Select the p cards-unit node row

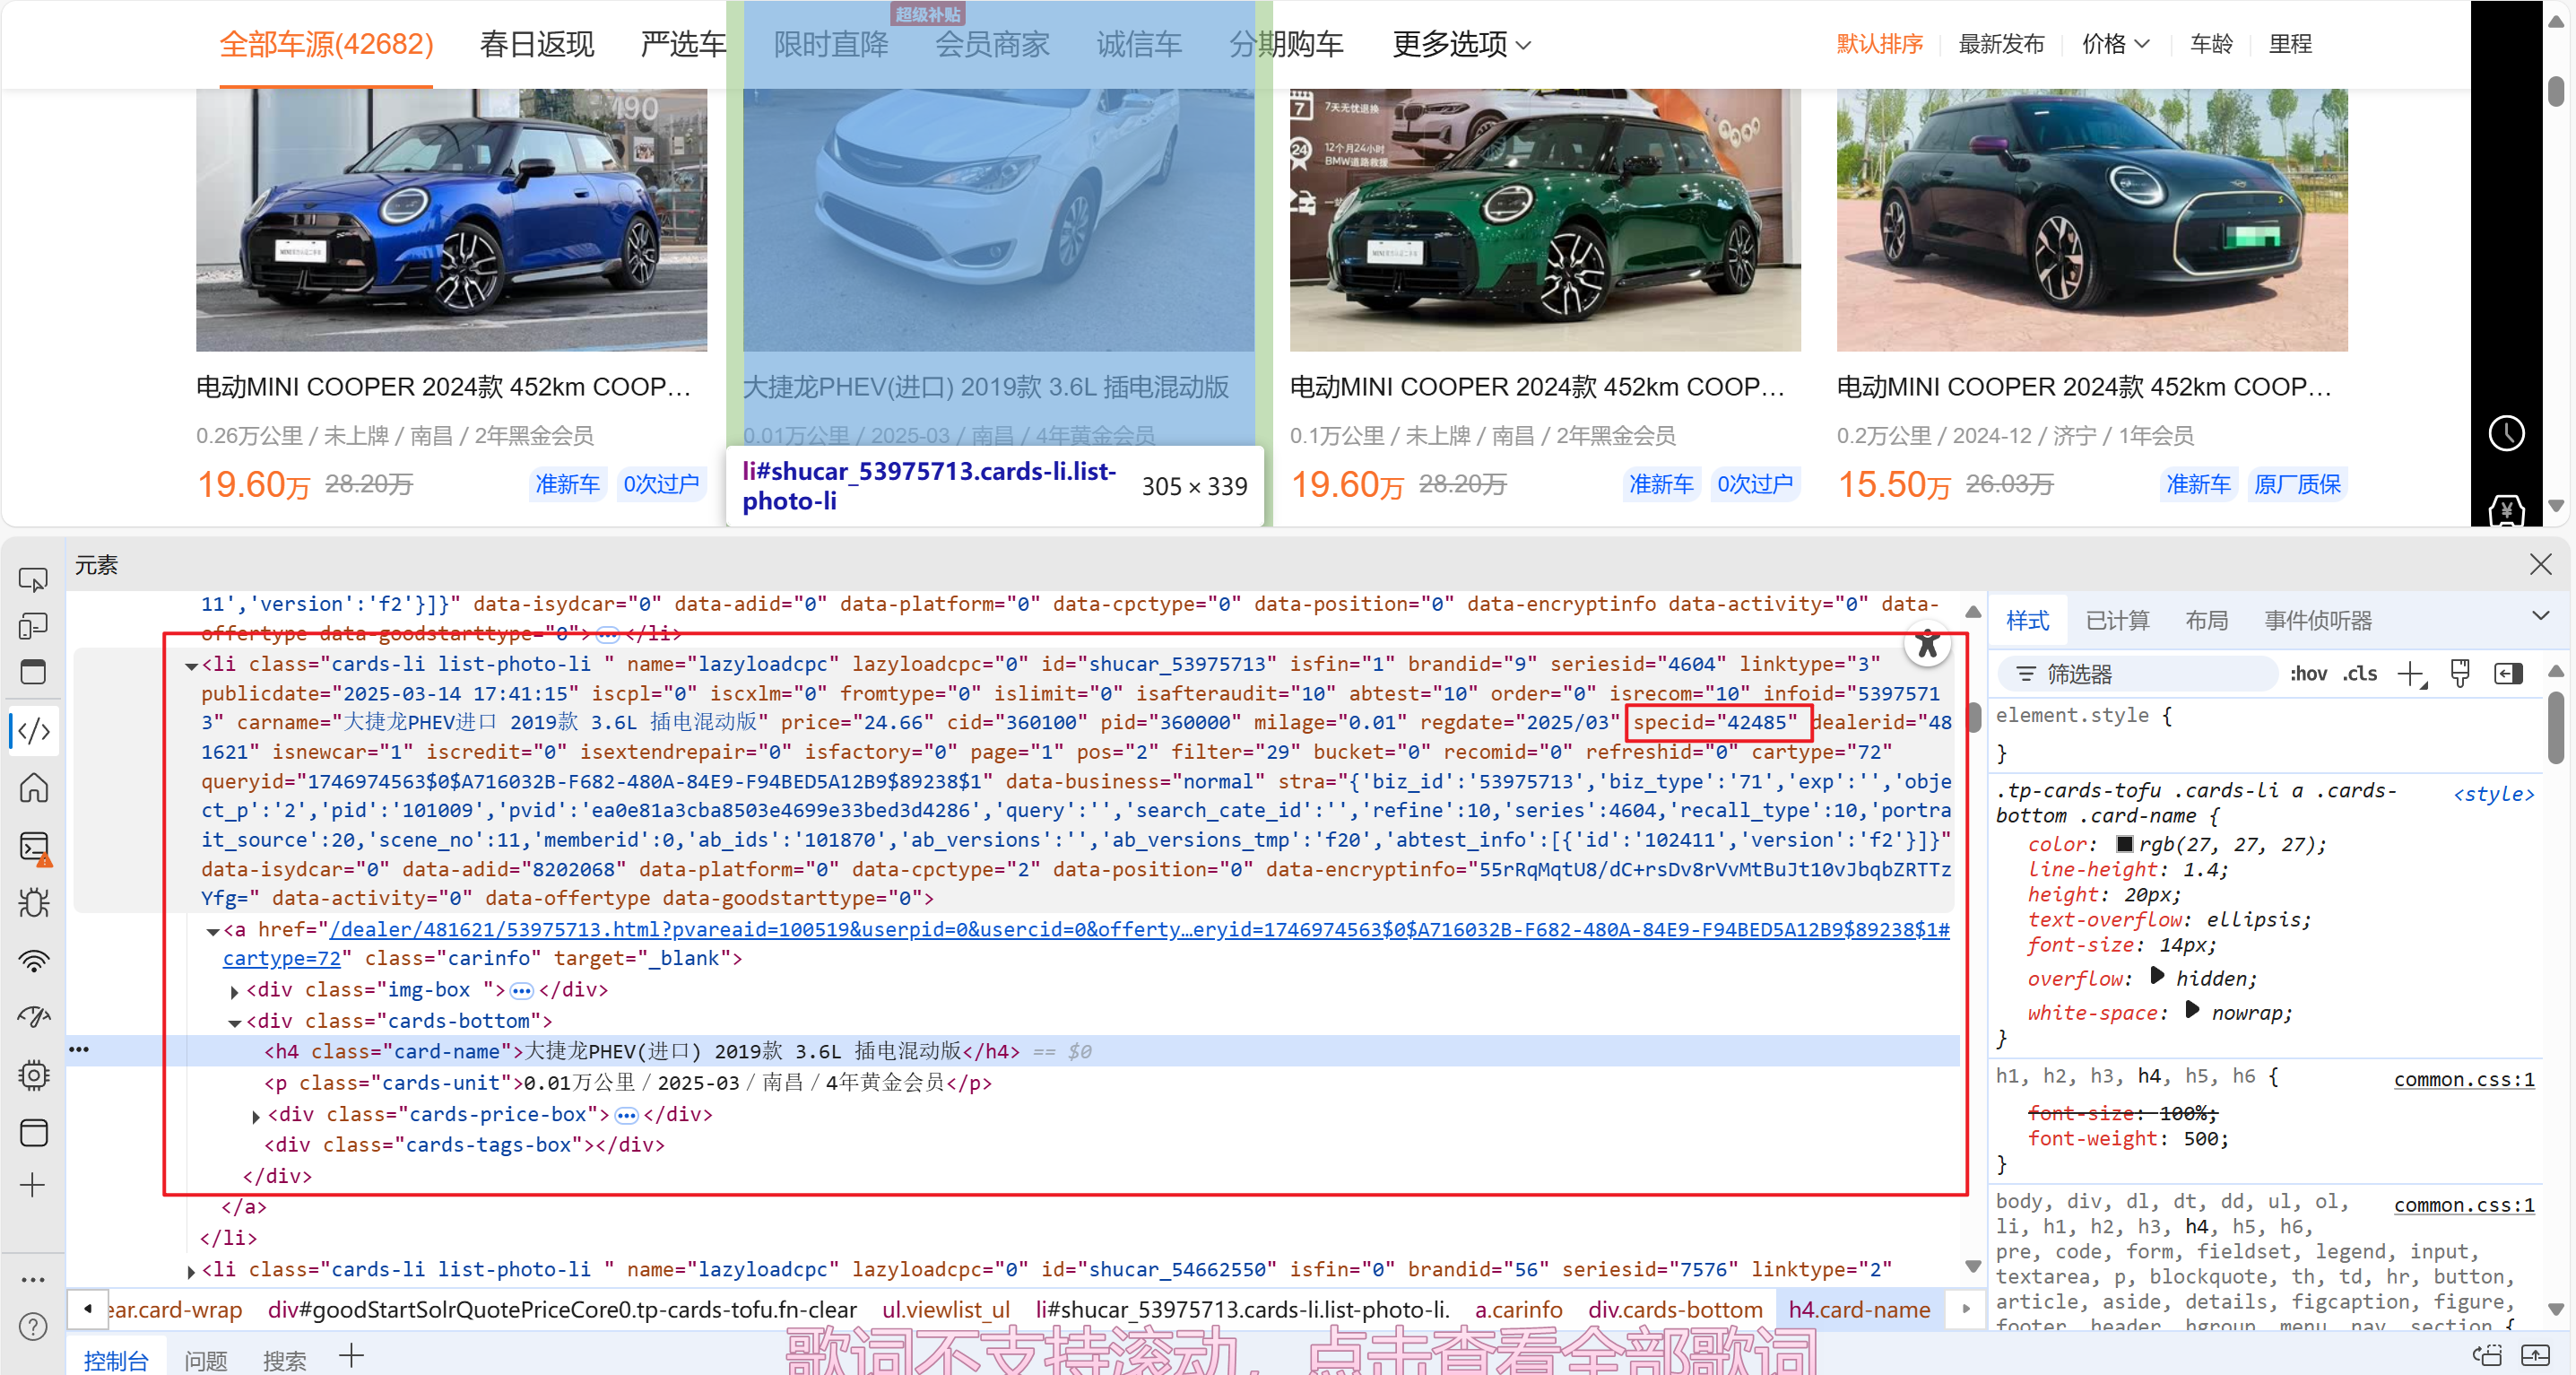[628, 1083]
